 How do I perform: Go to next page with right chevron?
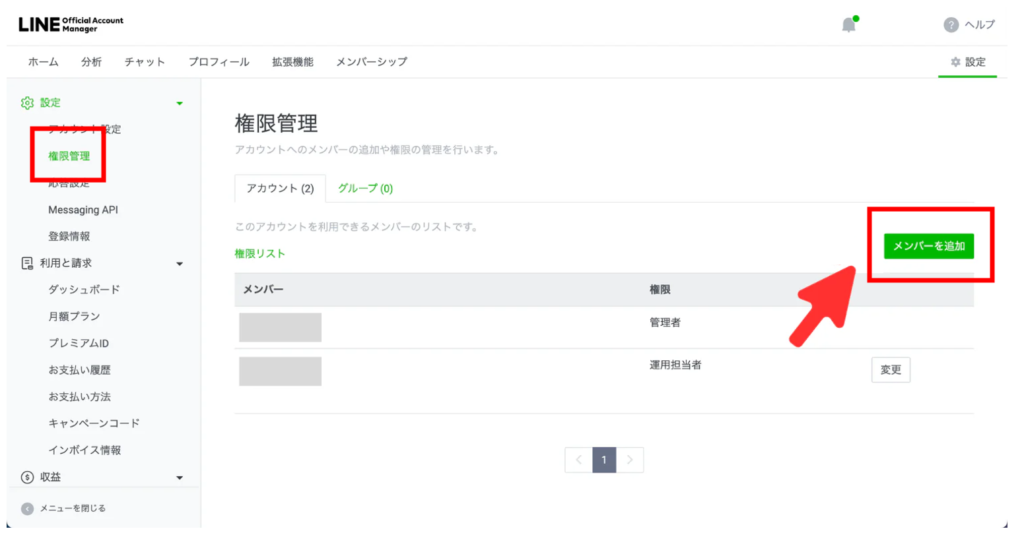click(630, 459)
